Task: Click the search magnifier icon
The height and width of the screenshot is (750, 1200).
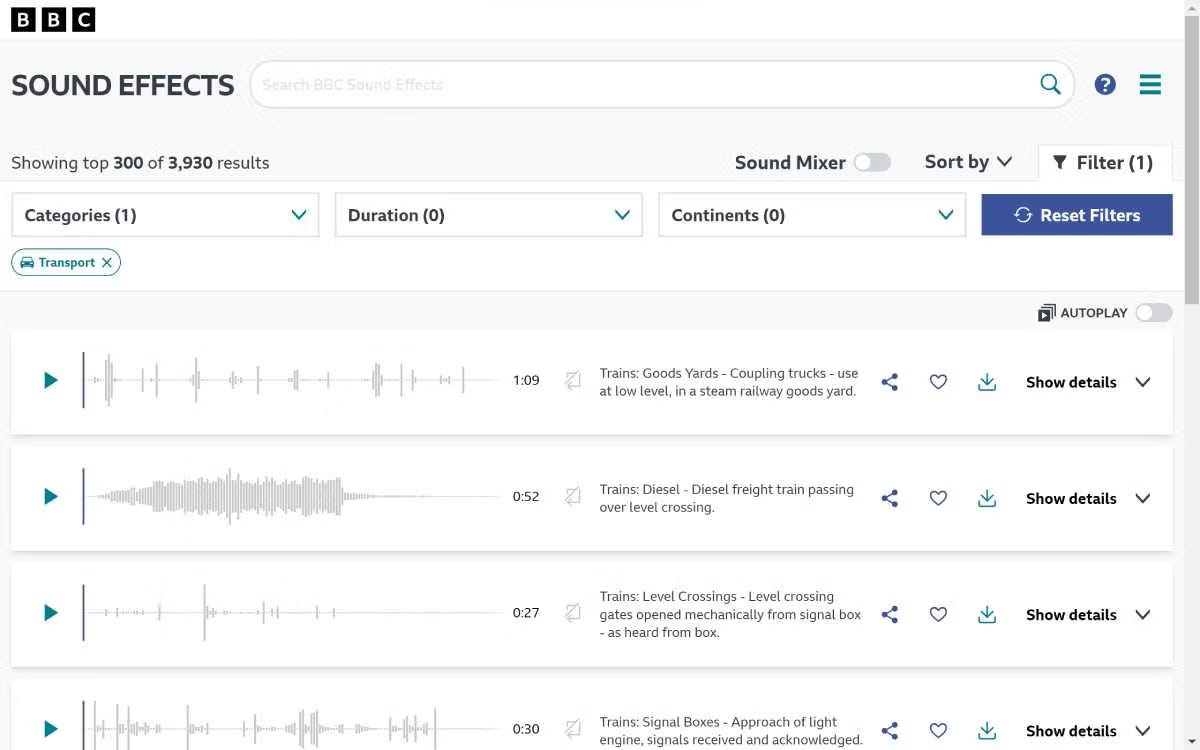Action: coord(1050,85)
